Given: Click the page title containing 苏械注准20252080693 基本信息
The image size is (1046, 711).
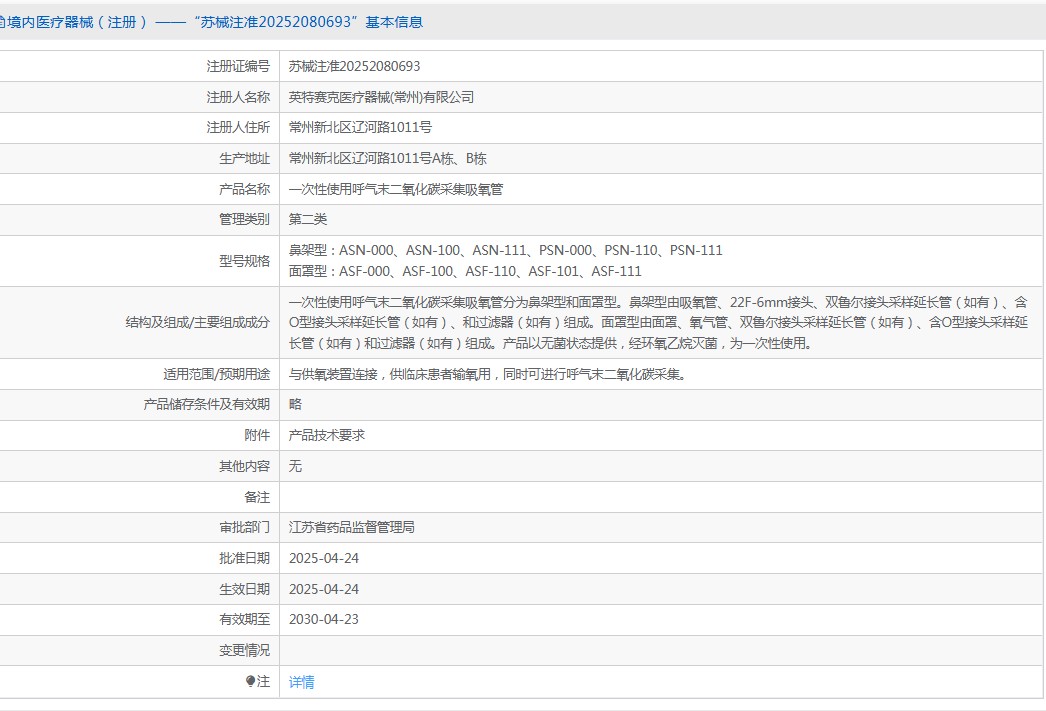Looking at the screenshot, I should [x=212, y=22].
